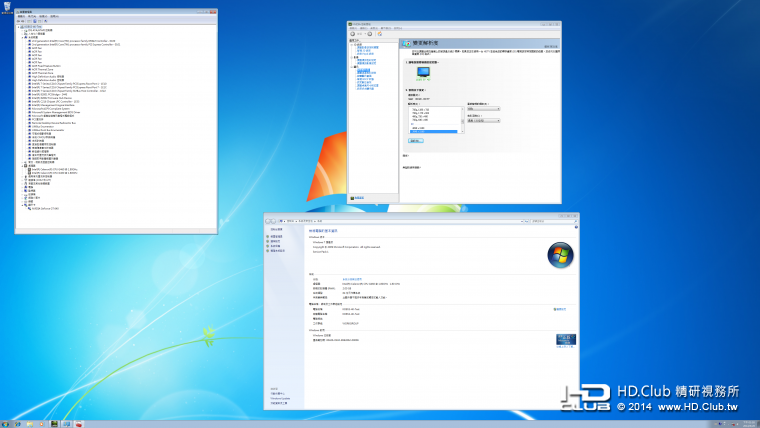Open 行動作業中心 link in System sidebar

pos(278,394)
